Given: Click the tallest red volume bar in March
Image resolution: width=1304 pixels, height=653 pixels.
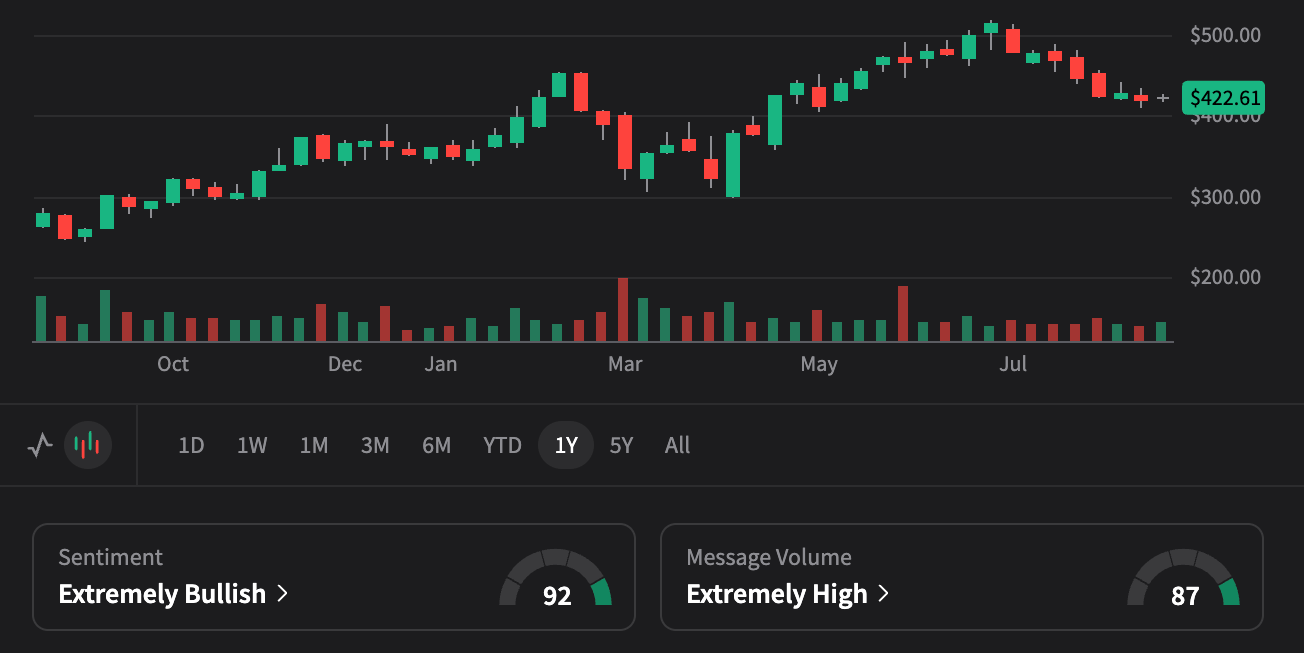Looking at the screenshot, I should coord(623,310).
